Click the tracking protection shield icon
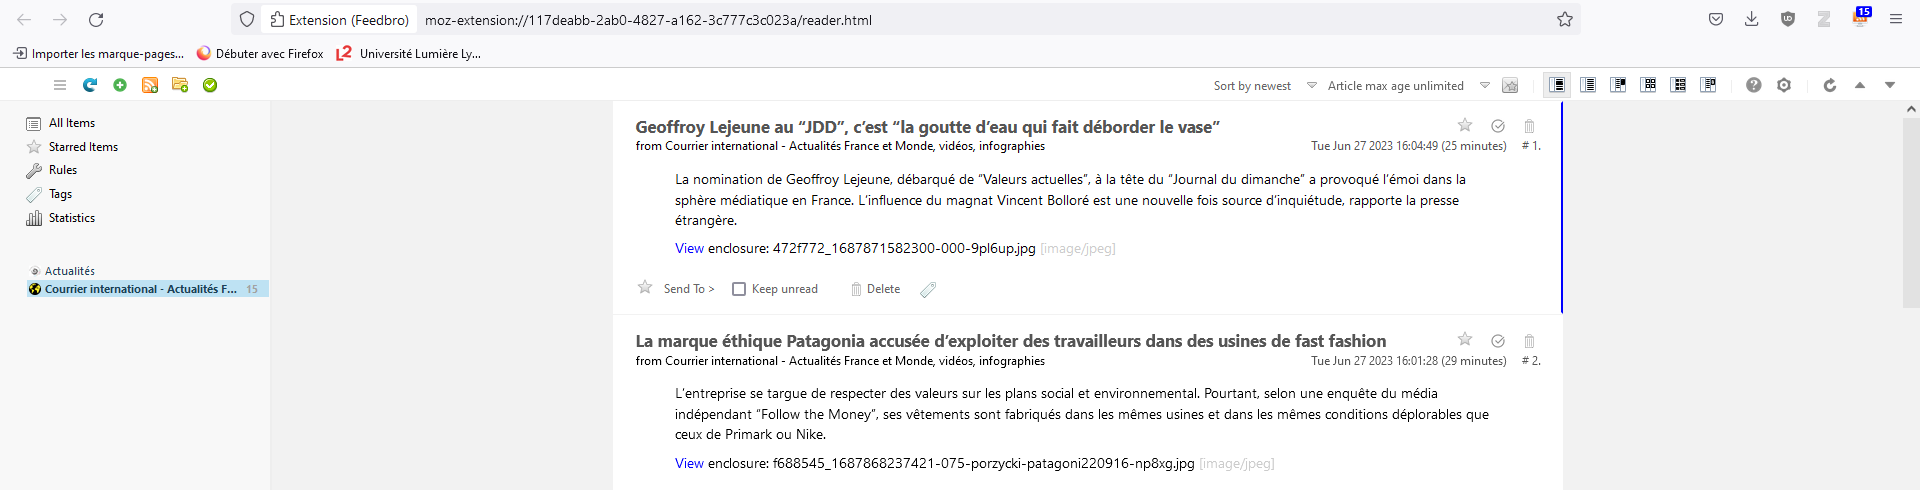The image size is (1920, 490). (x=247, y=19)
